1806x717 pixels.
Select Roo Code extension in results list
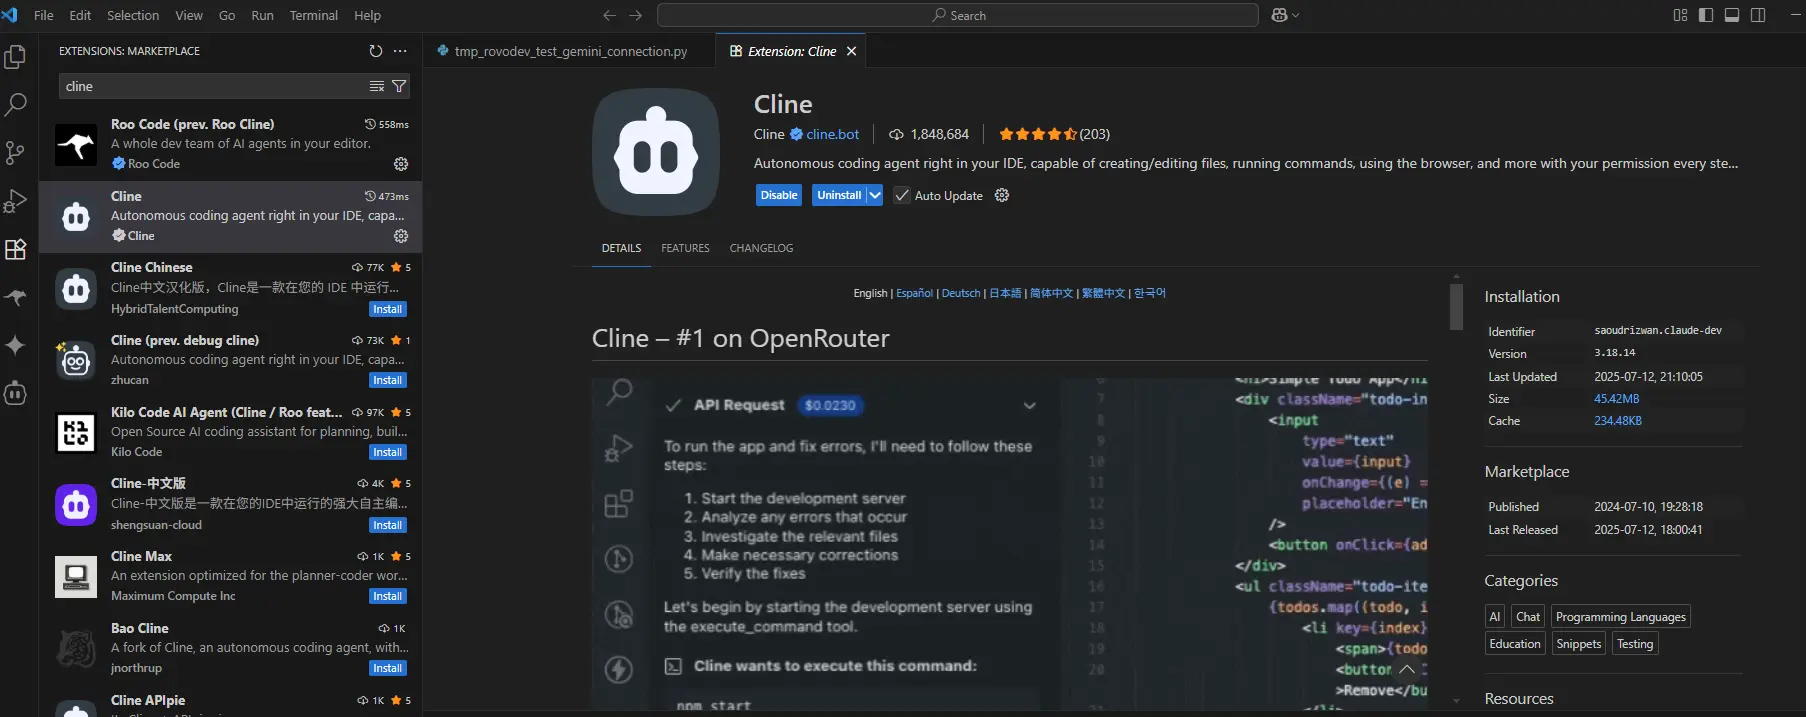231,144
